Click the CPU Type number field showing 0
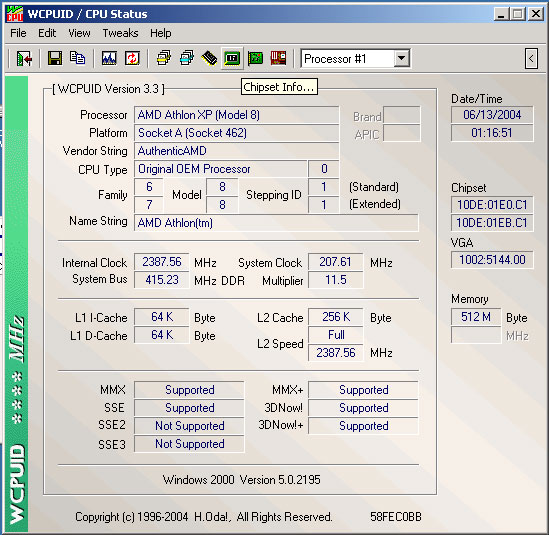549x535 pixels. pyautogui.click(x=324, y=169)
